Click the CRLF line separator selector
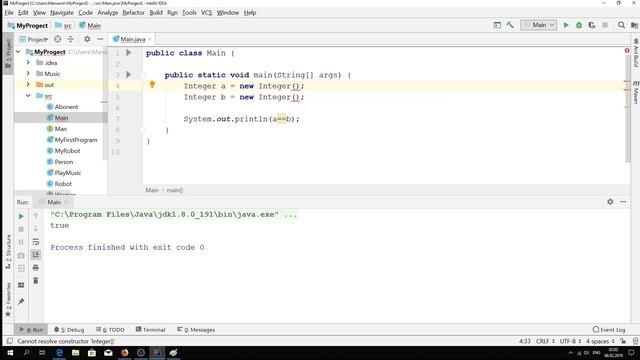Image resolution: width=640 pixels, height=360 pixels. click(x=545, y=341)
